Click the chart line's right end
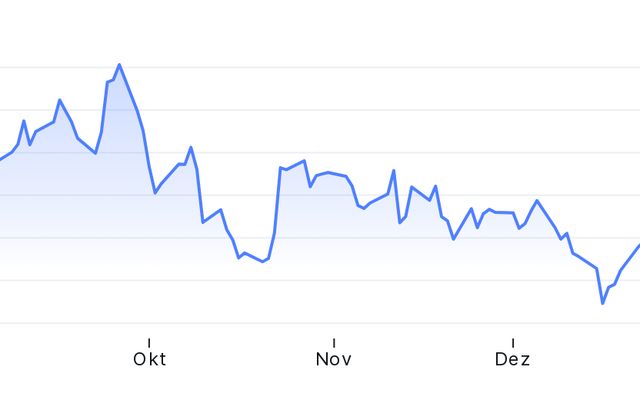This screenshot has width=640, height=400. point(638,245)
